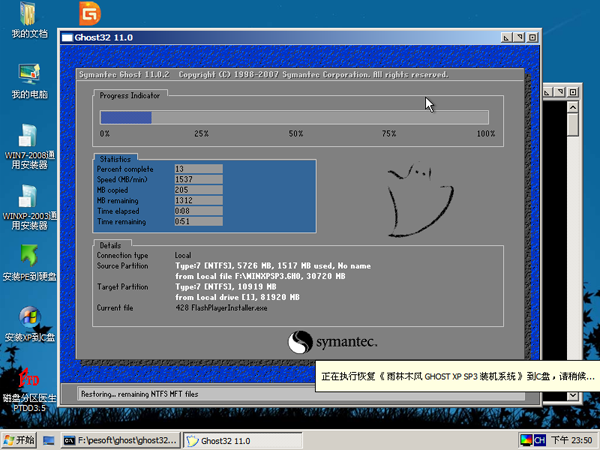Open the orange DiskGenius desktop icon
This screenshot has height=450, width=600.
[90, 14]
